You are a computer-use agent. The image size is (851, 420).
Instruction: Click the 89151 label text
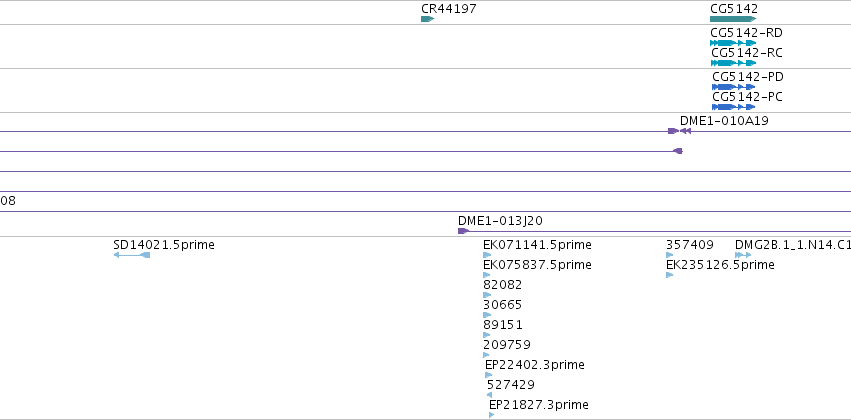[503, 325]
